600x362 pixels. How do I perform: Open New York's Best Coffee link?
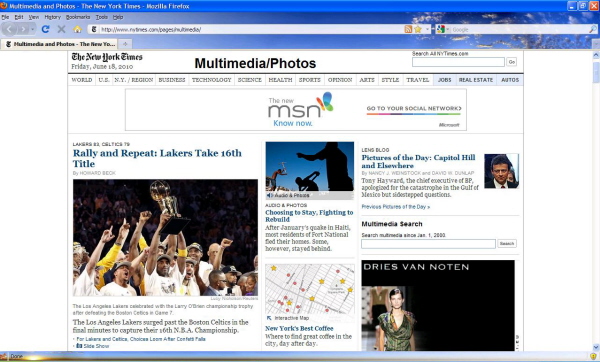click(299, 328)
